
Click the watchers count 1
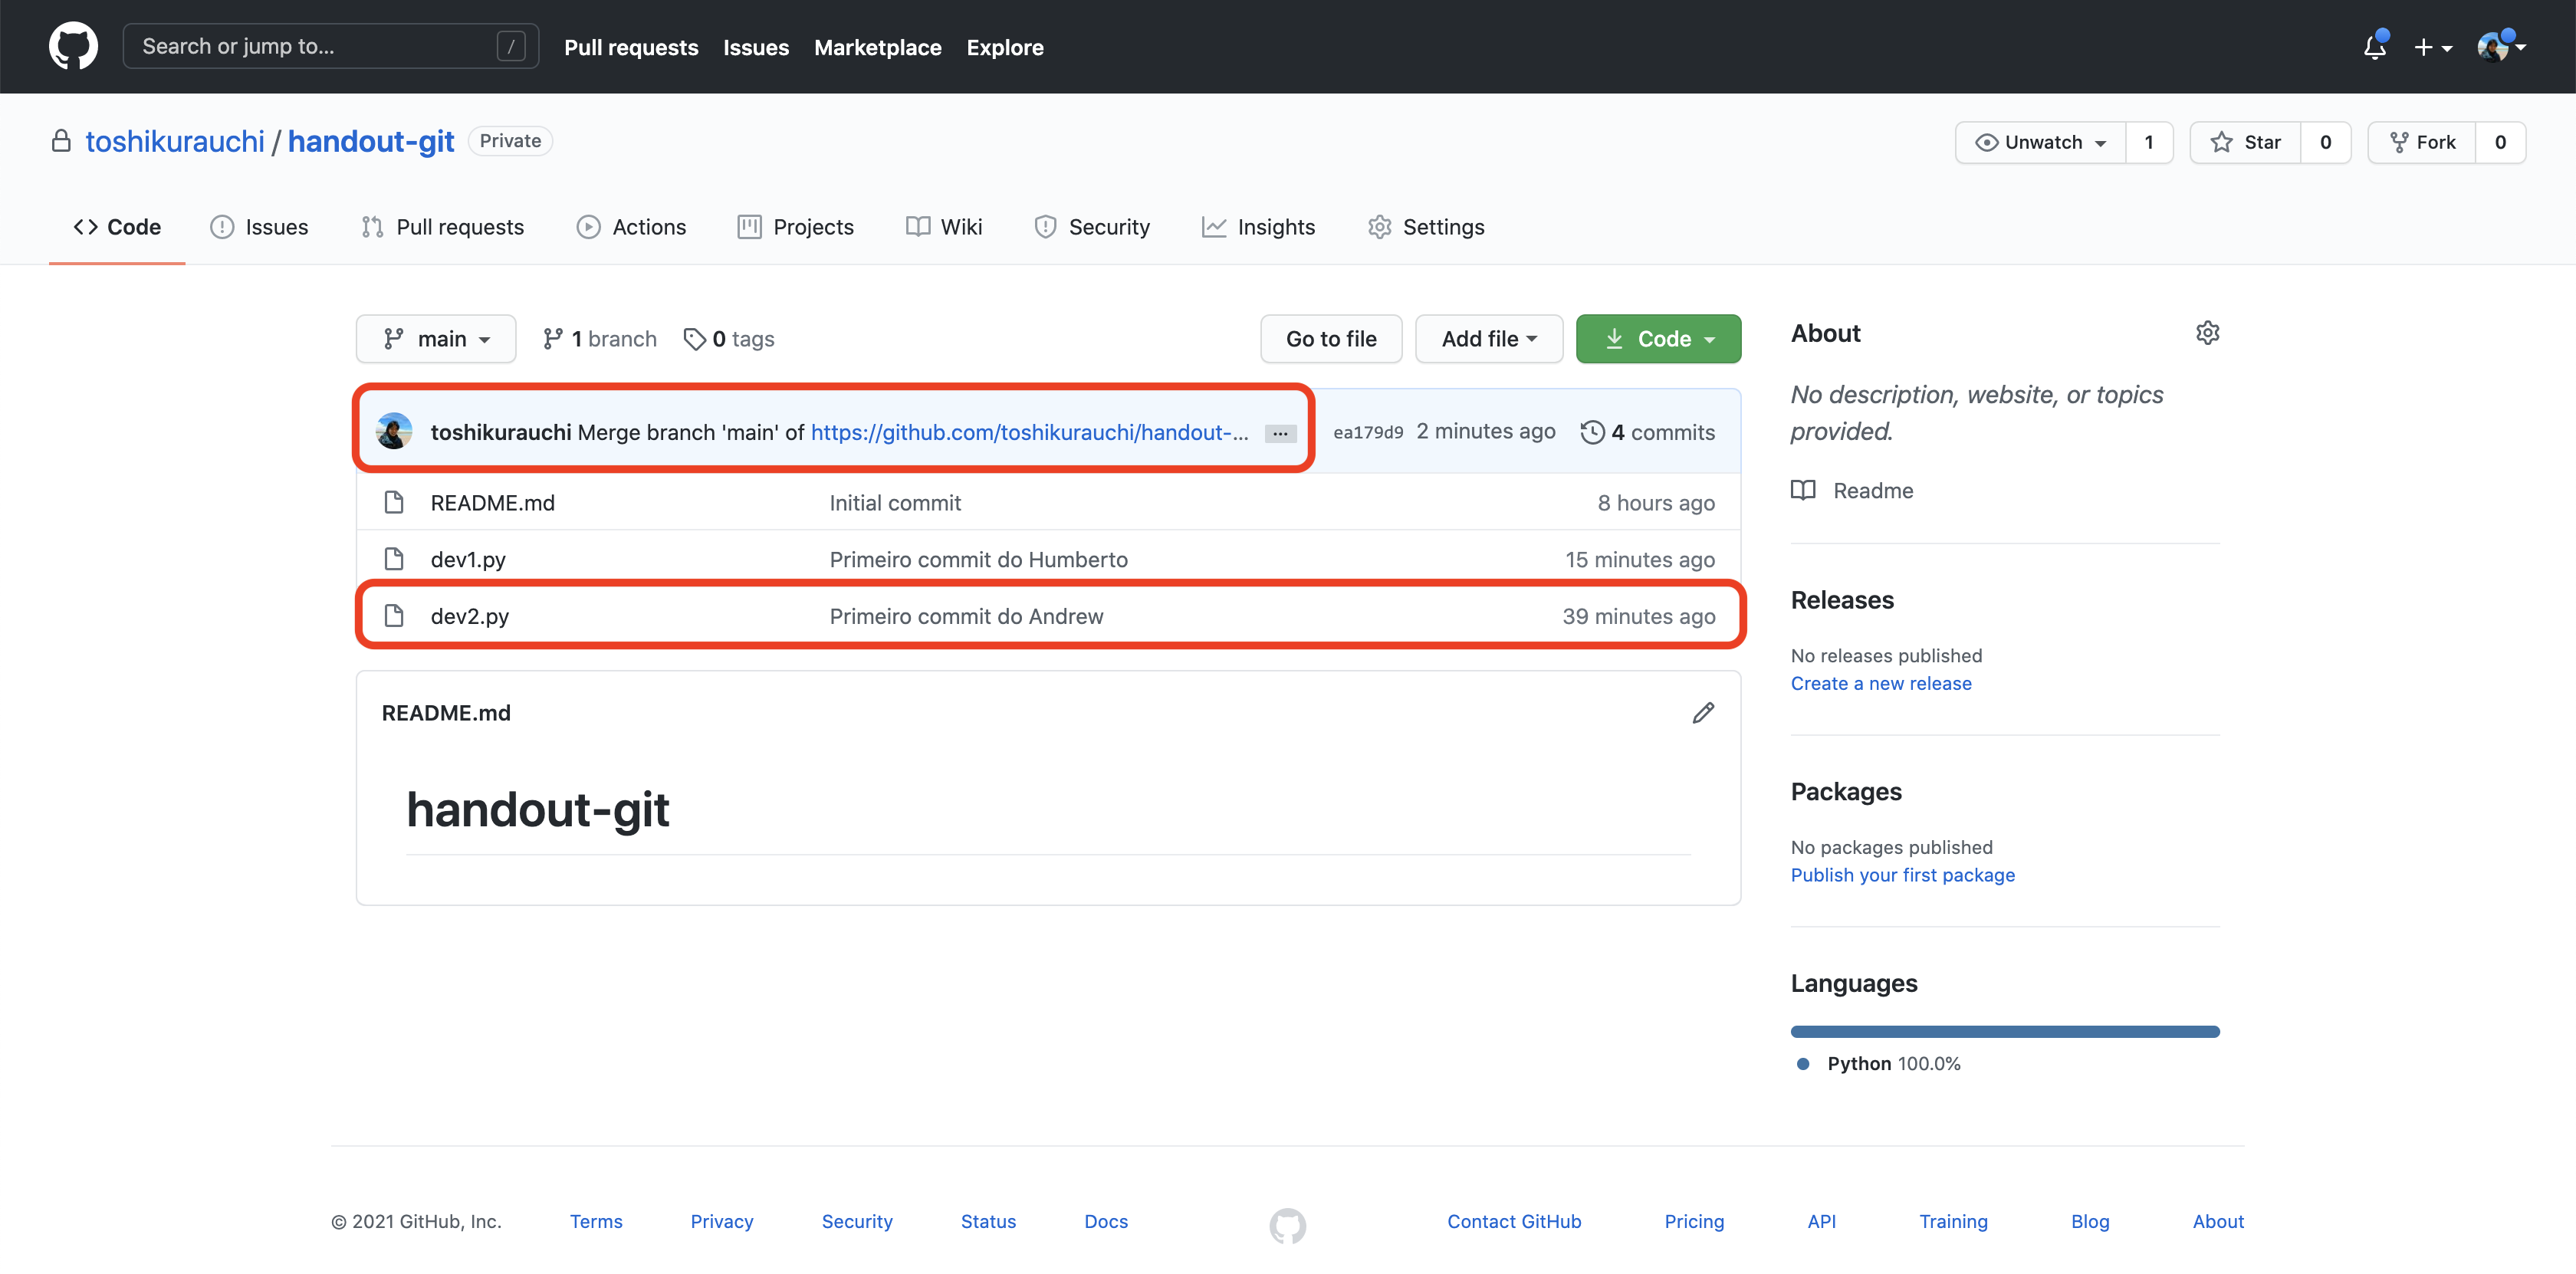point(2149,142)
